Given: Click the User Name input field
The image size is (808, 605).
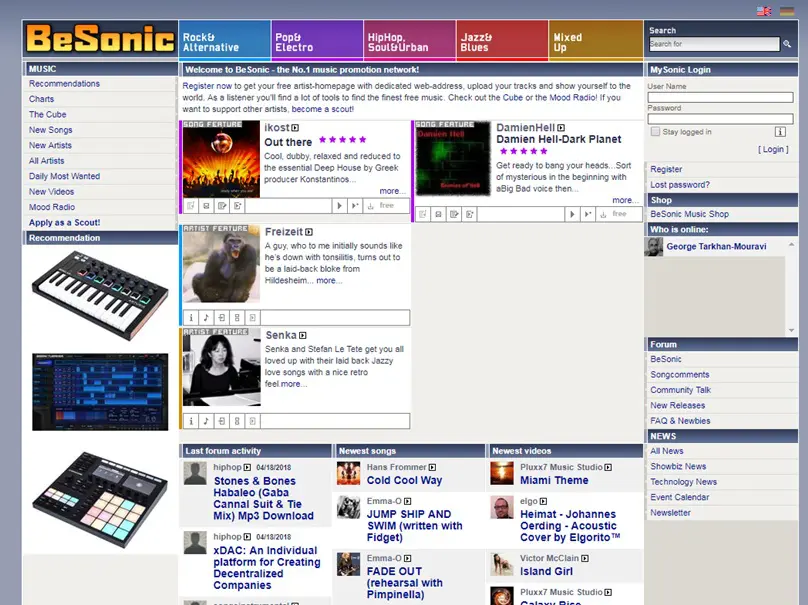Looking at the screenshot, I should pyautogui.click(x=720, y=97).
